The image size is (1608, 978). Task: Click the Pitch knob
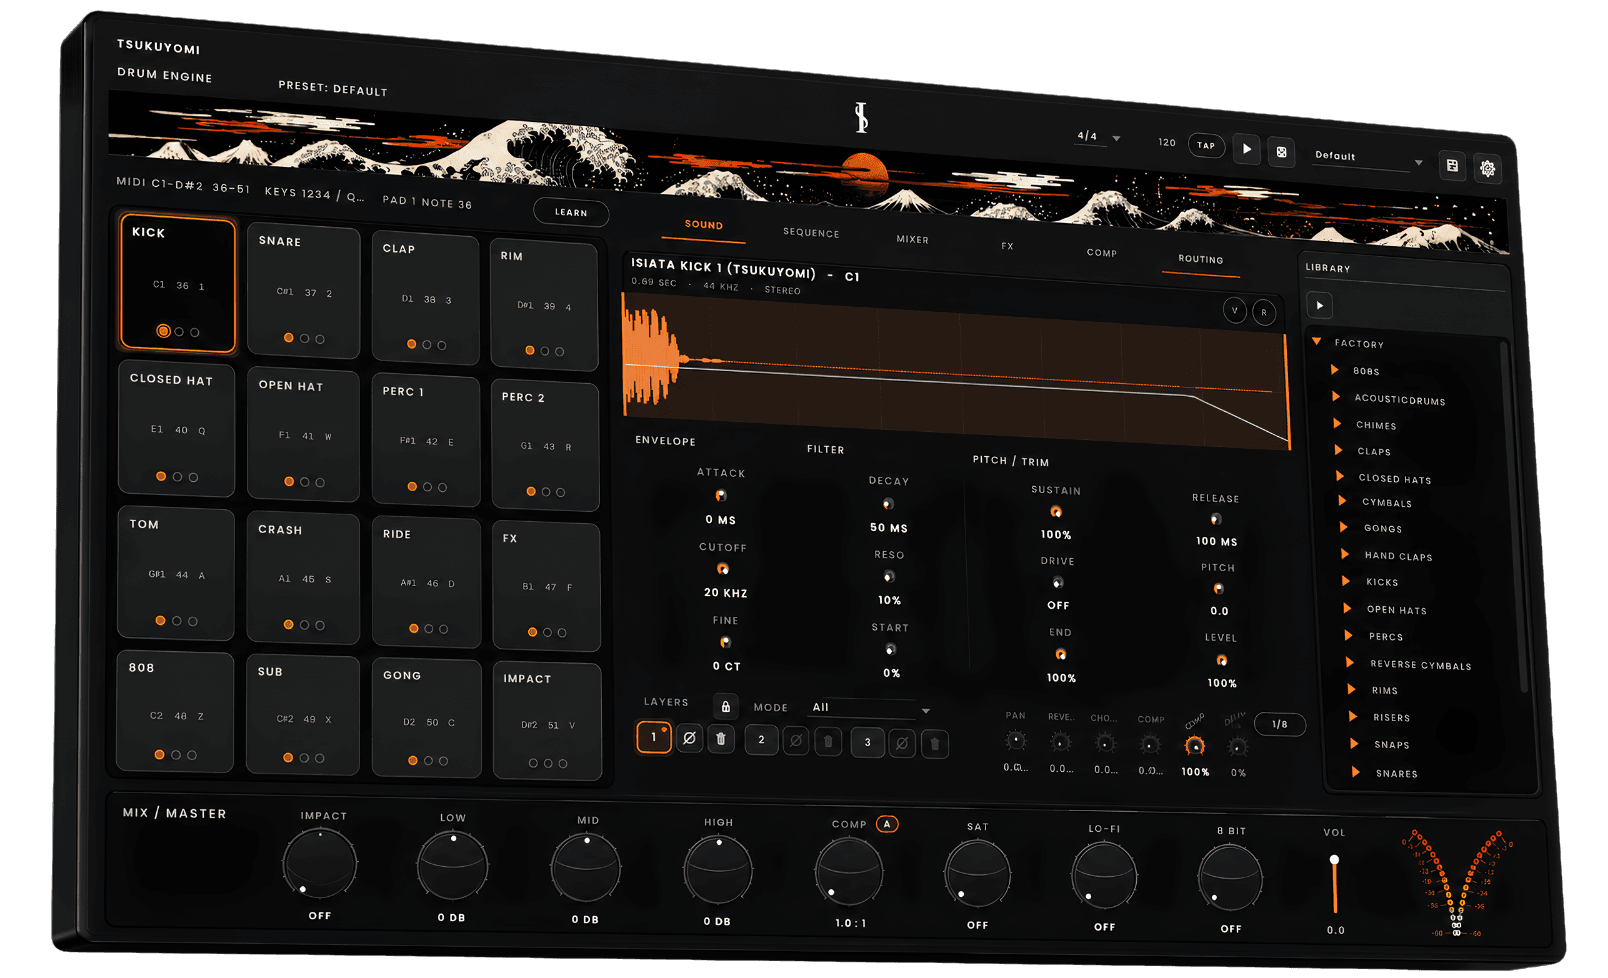click(x=1218, y=588)
